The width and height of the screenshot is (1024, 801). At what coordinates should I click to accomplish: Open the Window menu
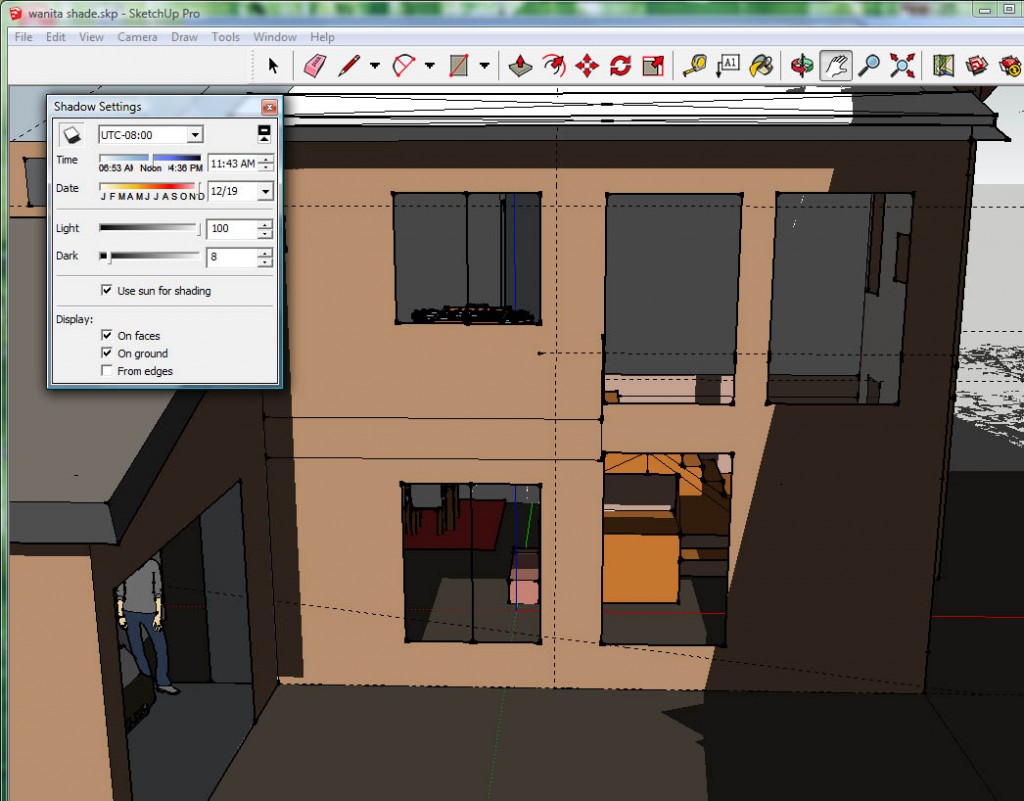pyautogui.click(x=274, y=37)
